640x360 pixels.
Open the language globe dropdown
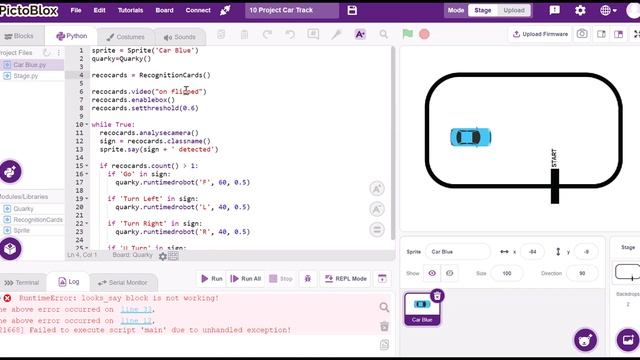pos(608,10)
